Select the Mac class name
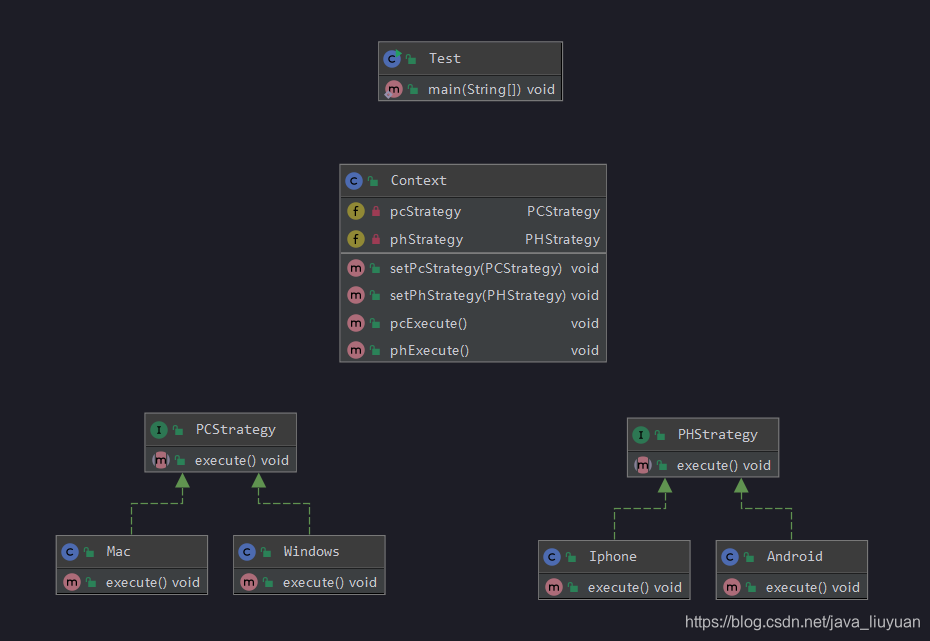Screen dimensions: 930x641 (119, 551)
